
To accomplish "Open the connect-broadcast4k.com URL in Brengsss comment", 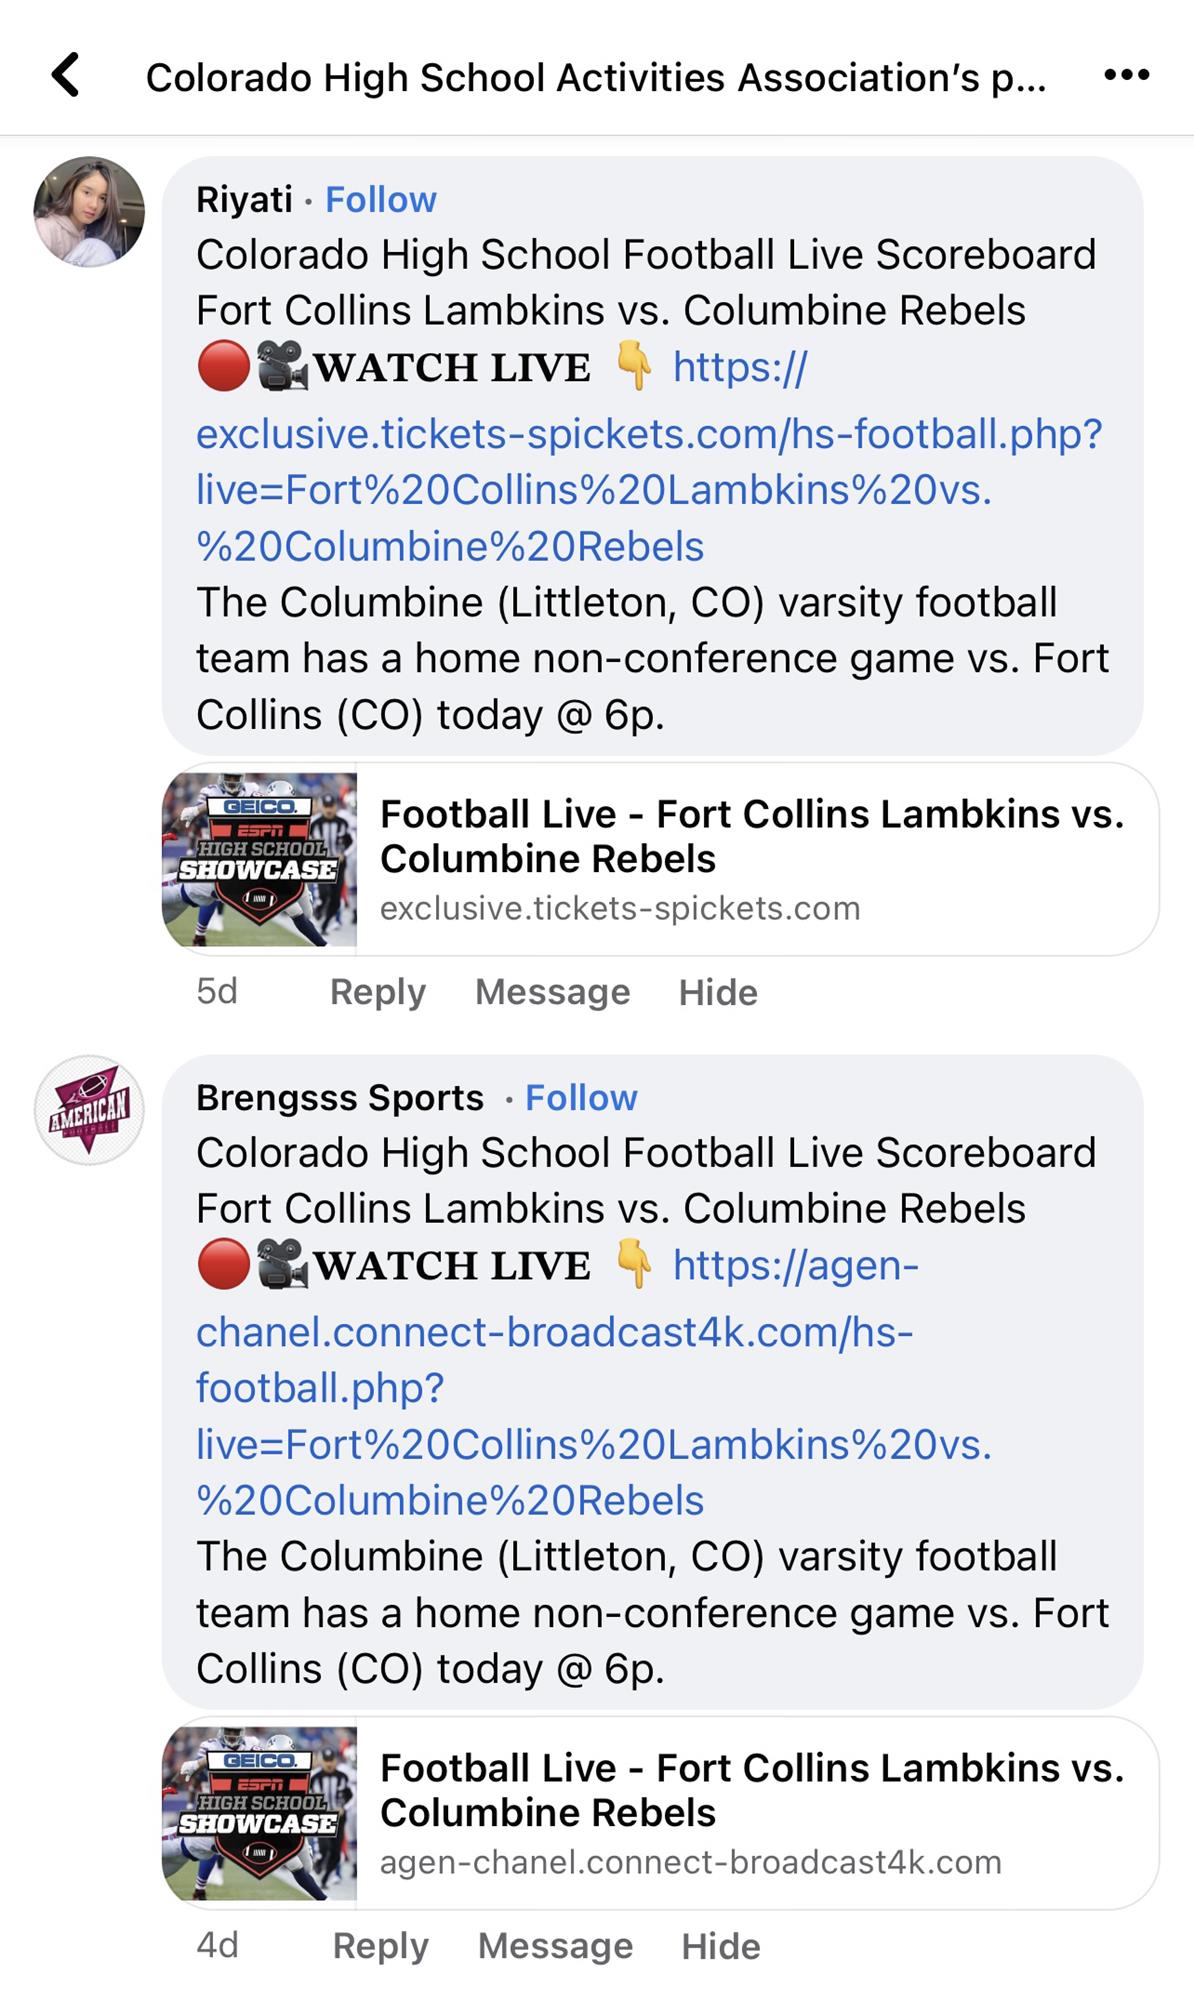I will (x=554, y=1333).
